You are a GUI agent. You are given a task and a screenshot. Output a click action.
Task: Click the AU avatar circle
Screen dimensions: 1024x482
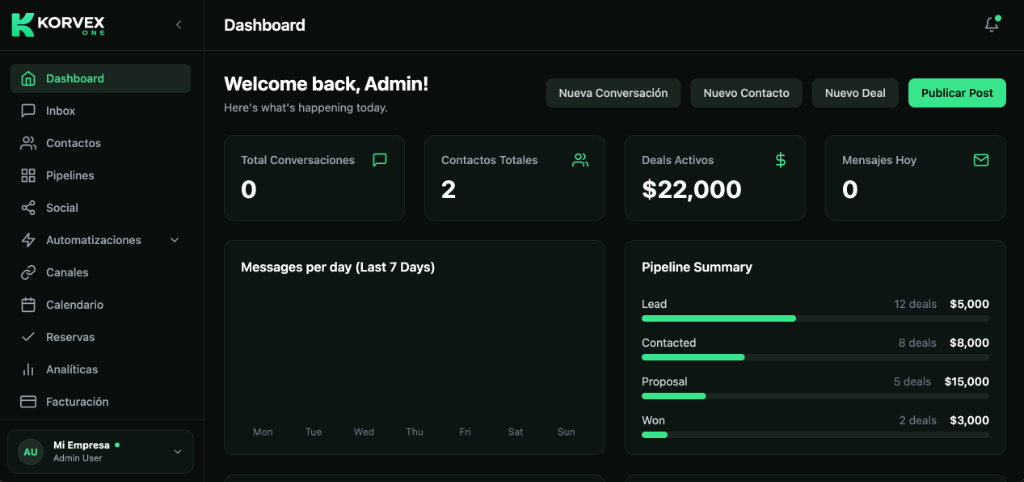pos(31,451)
